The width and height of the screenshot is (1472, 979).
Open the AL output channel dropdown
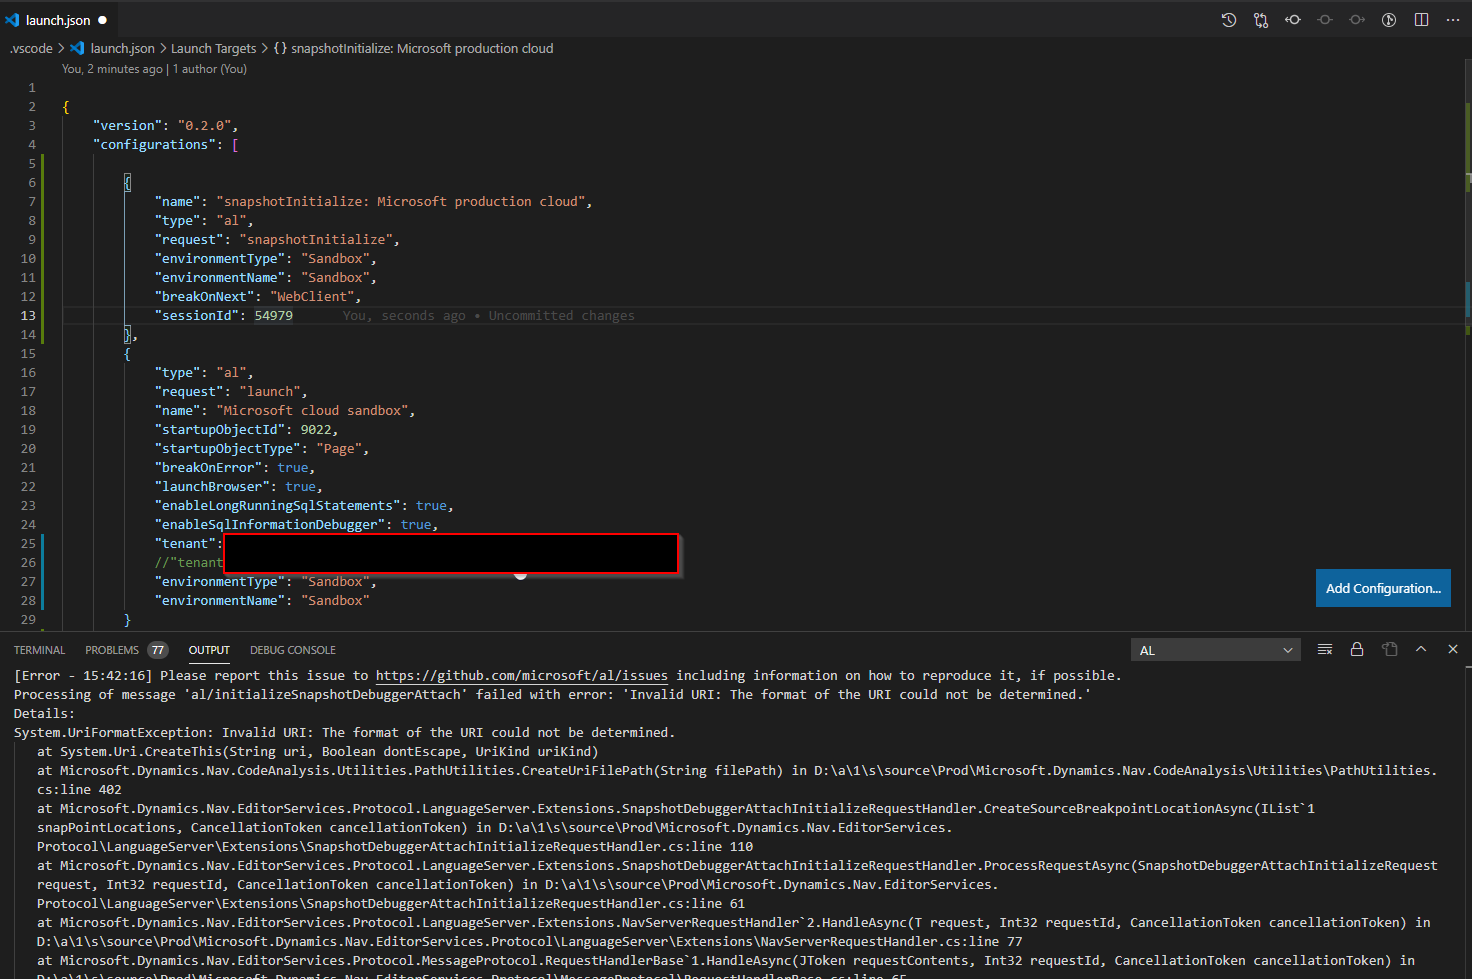(1215, 649)
